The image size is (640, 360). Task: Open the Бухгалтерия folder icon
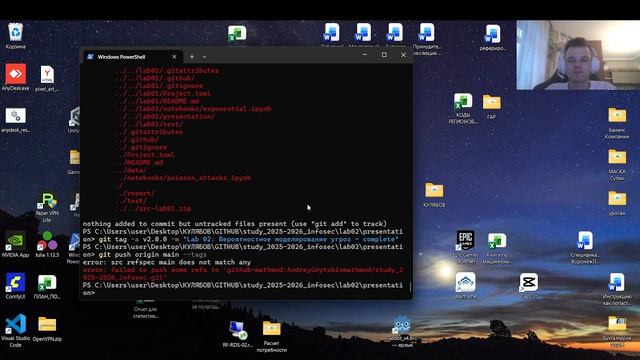617,331
